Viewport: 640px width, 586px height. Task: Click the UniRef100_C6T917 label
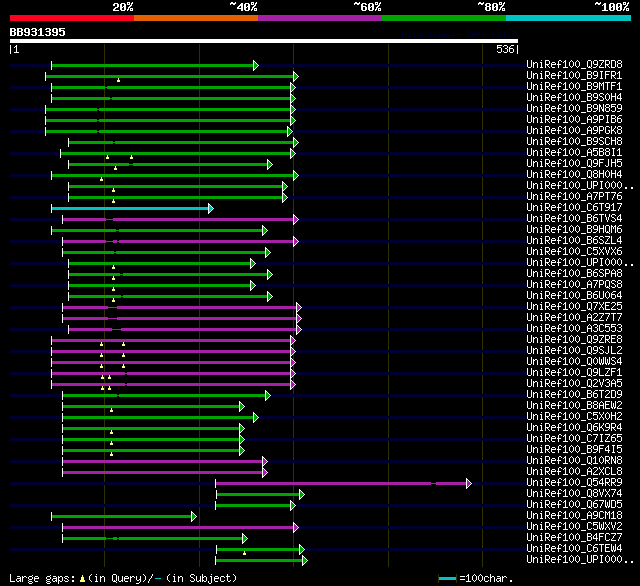574,208
